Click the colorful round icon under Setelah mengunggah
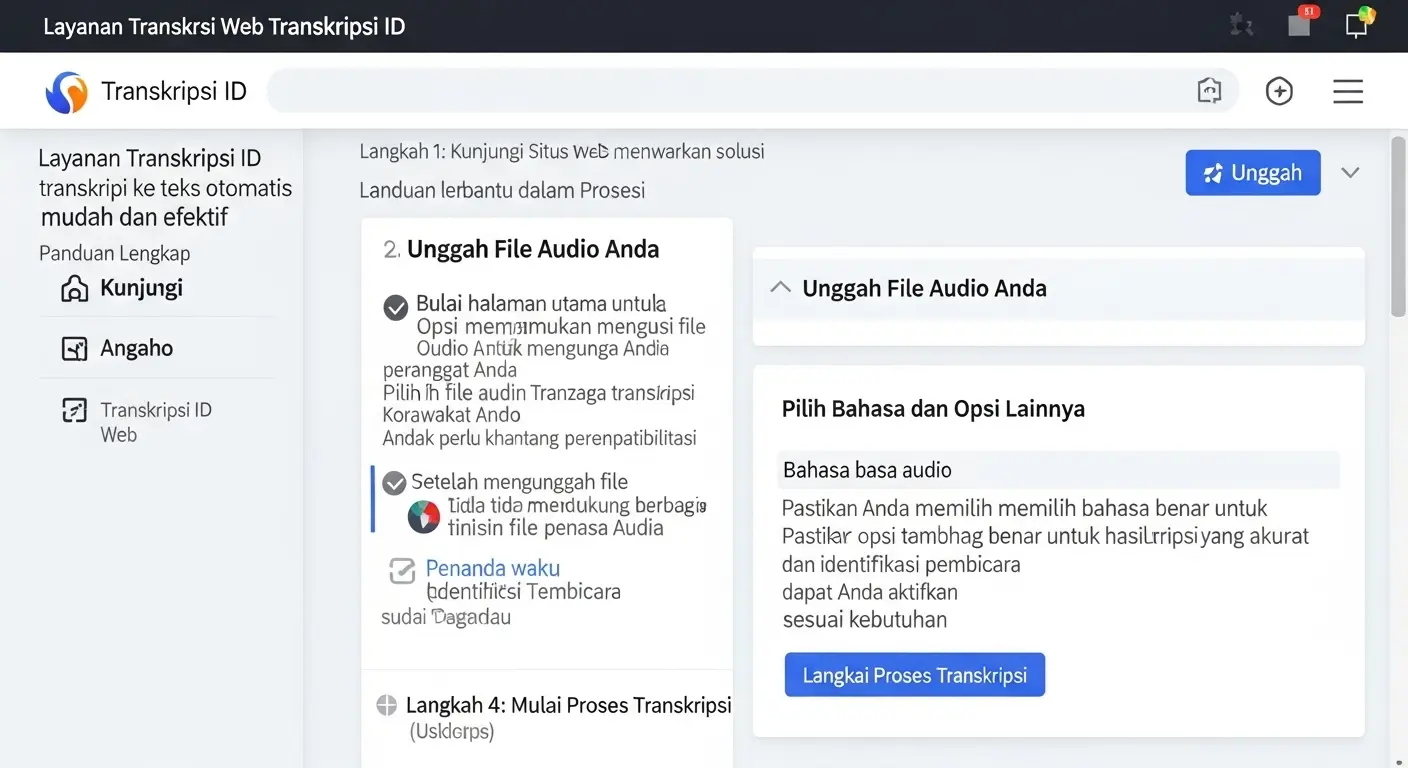 (424, 517)
